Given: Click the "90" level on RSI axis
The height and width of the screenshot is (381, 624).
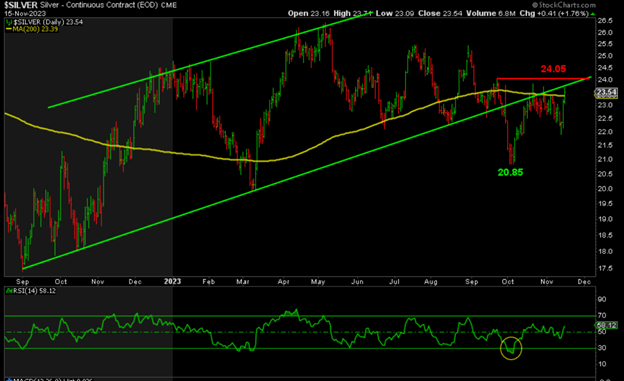Looking at the screenshot, I should click(x=602, y=299).
